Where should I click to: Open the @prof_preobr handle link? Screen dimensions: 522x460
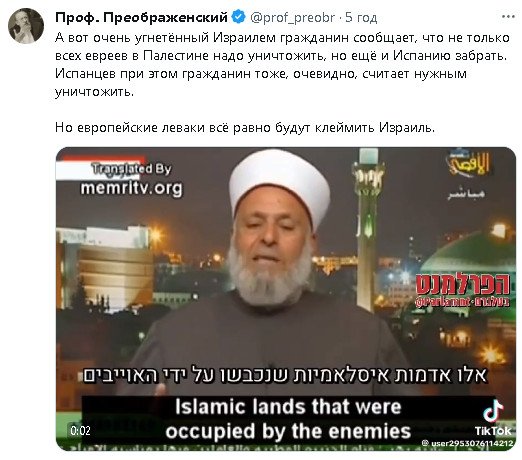click(x=292, y=17)
